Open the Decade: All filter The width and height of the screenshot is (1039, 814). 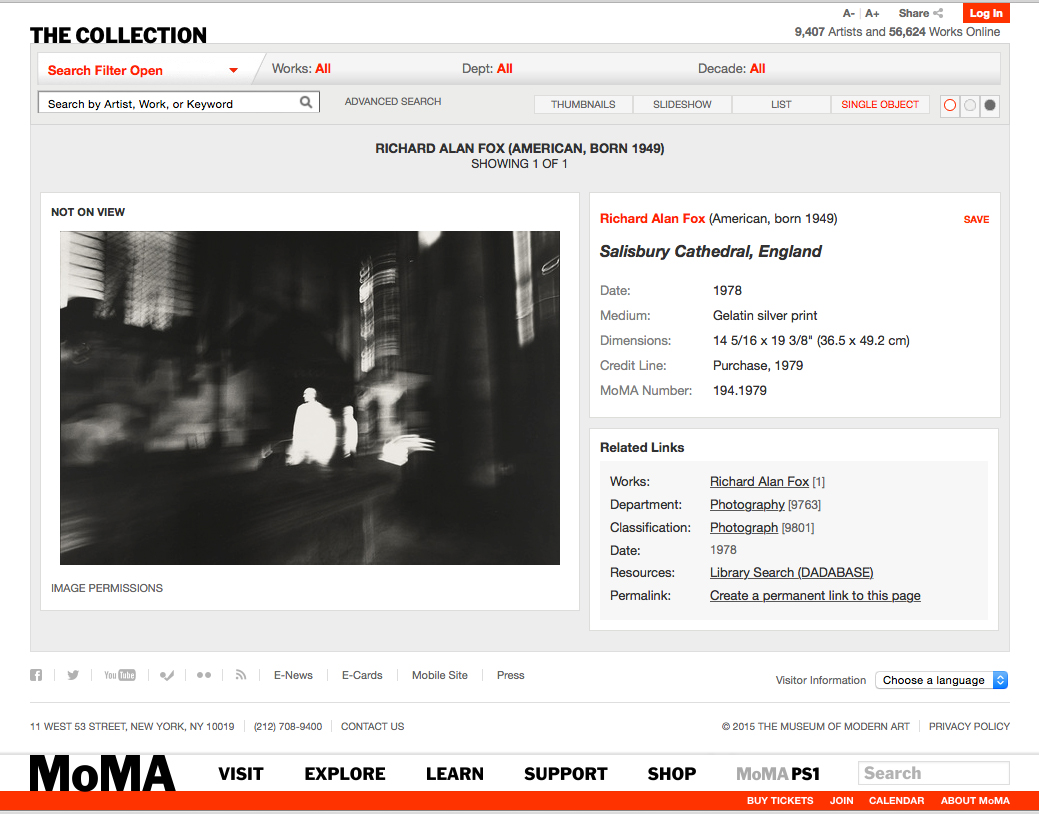(x=731, y=69)
